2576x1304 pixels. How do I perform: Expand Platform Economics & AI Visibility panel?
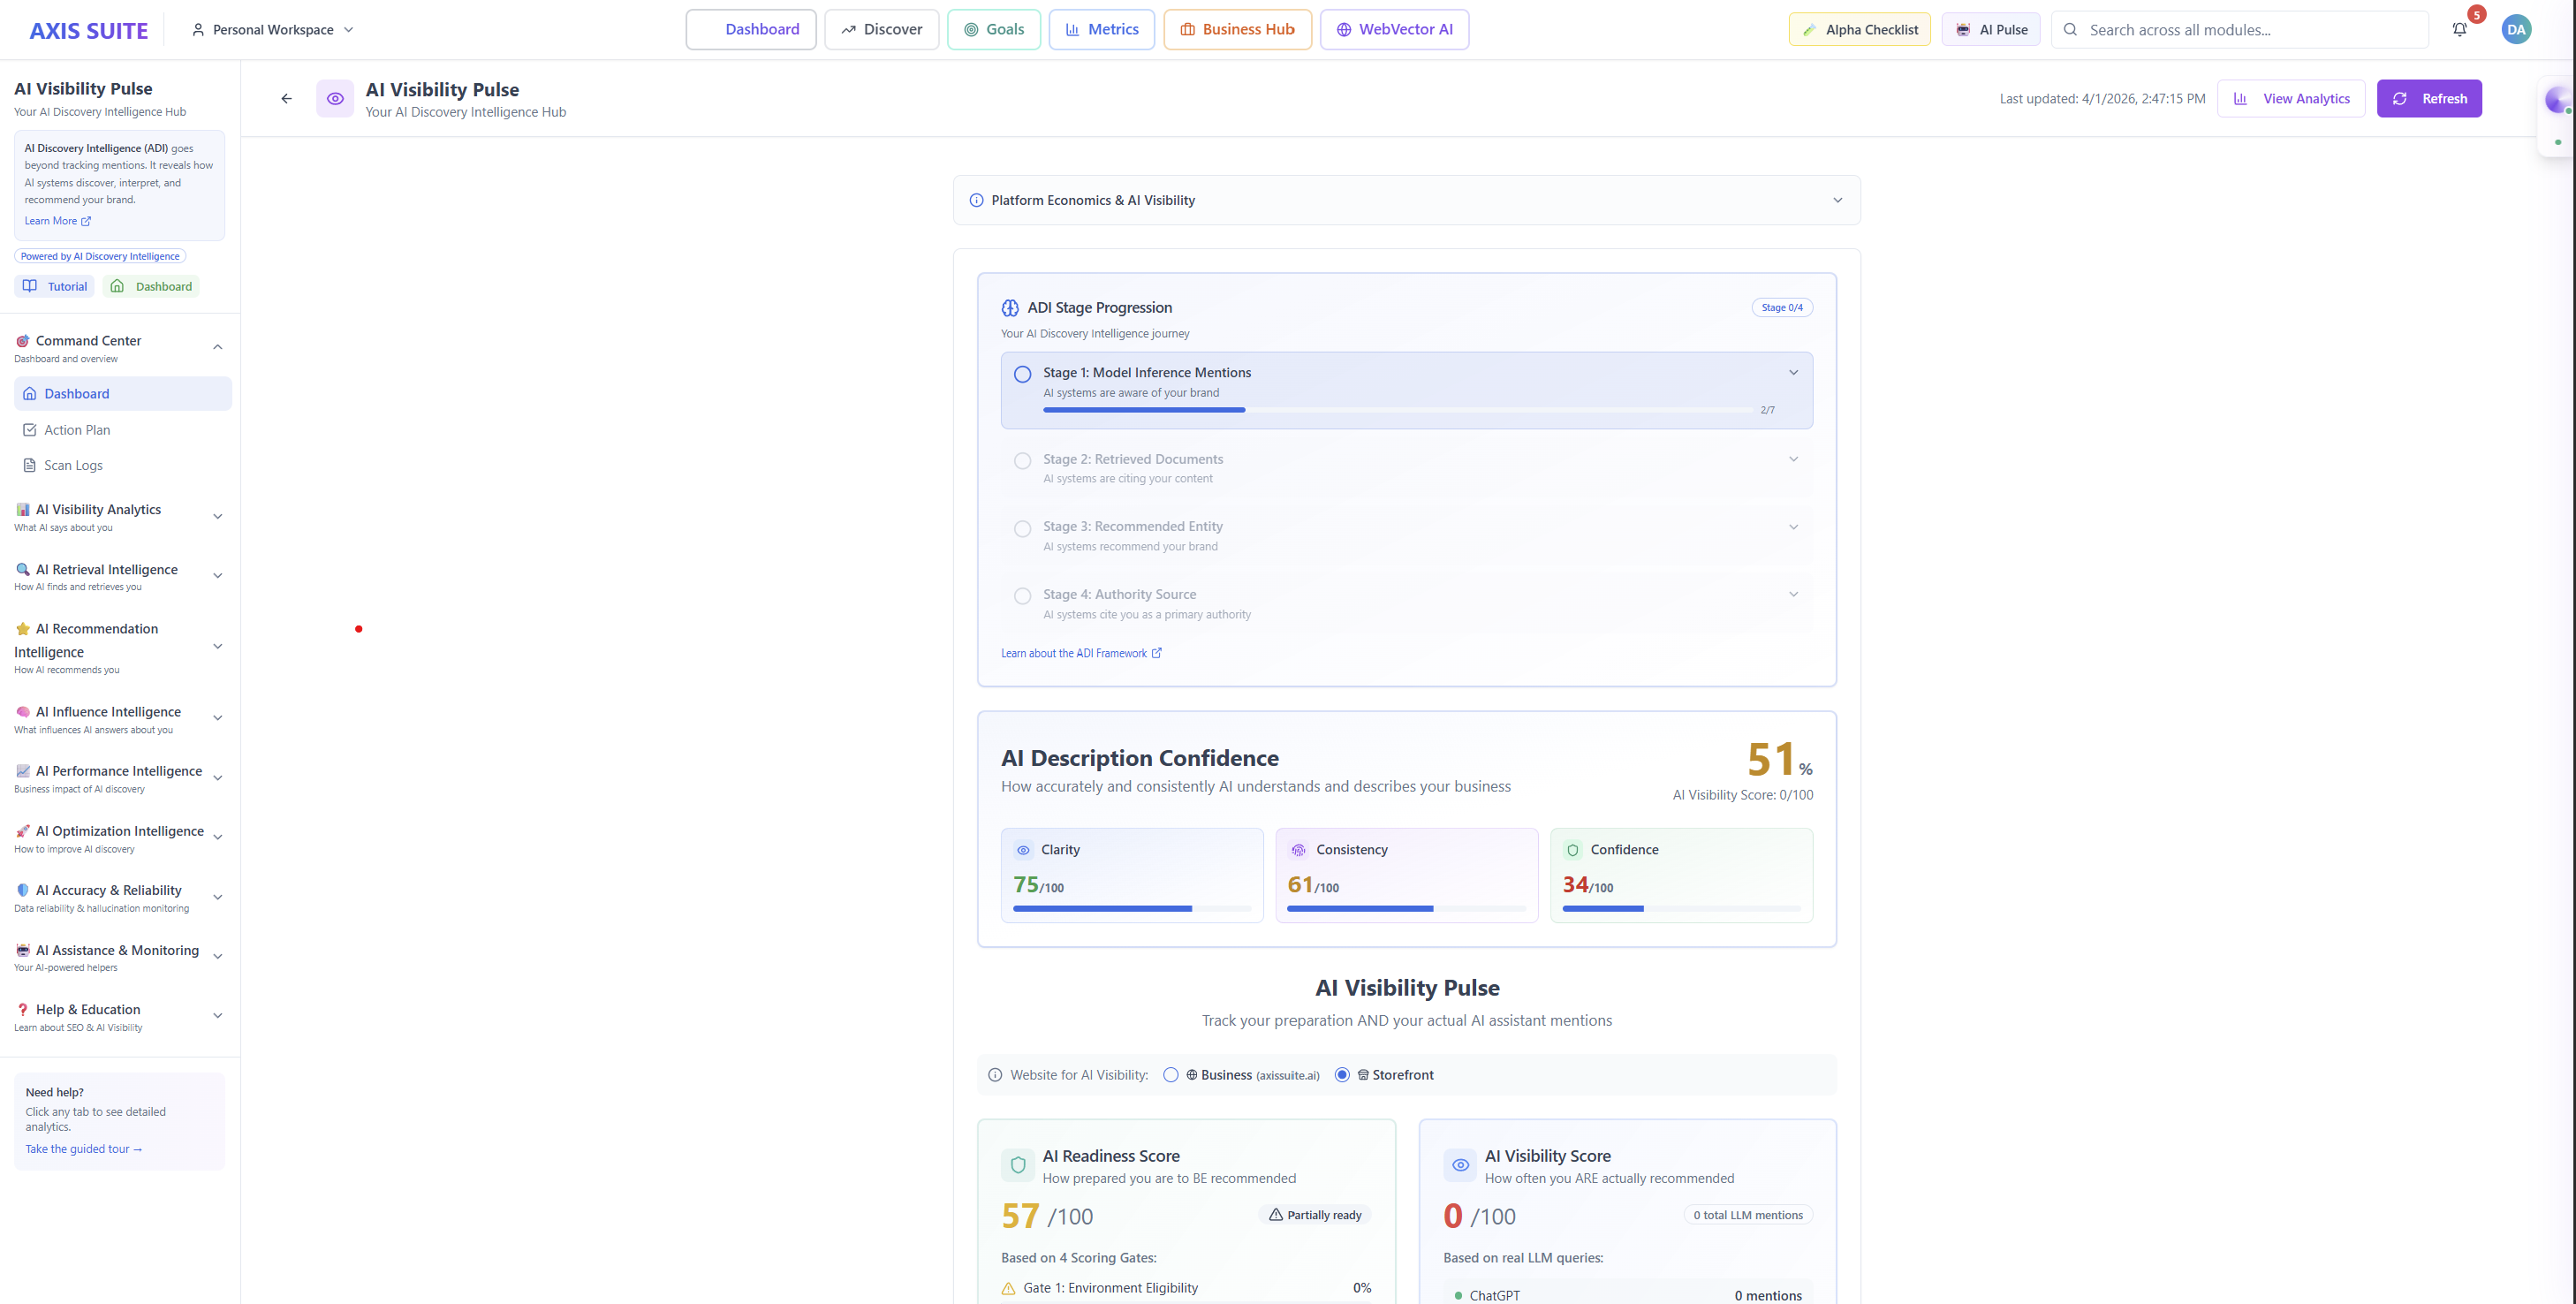[x=1406, y=200]
